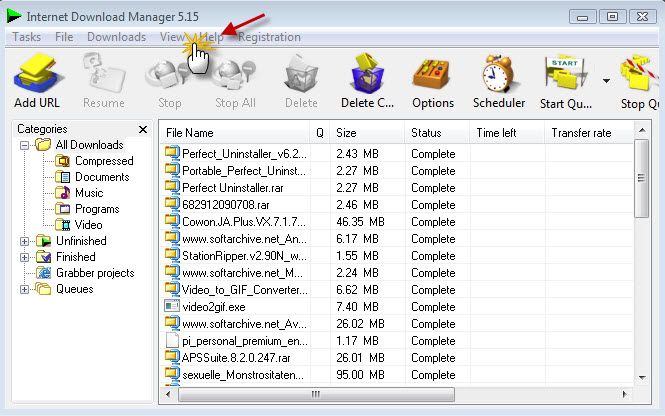Click the 46.35 MB size cell
Image resolution: width=665 pixels, height=416 pixels.
[x=360, y=222]
